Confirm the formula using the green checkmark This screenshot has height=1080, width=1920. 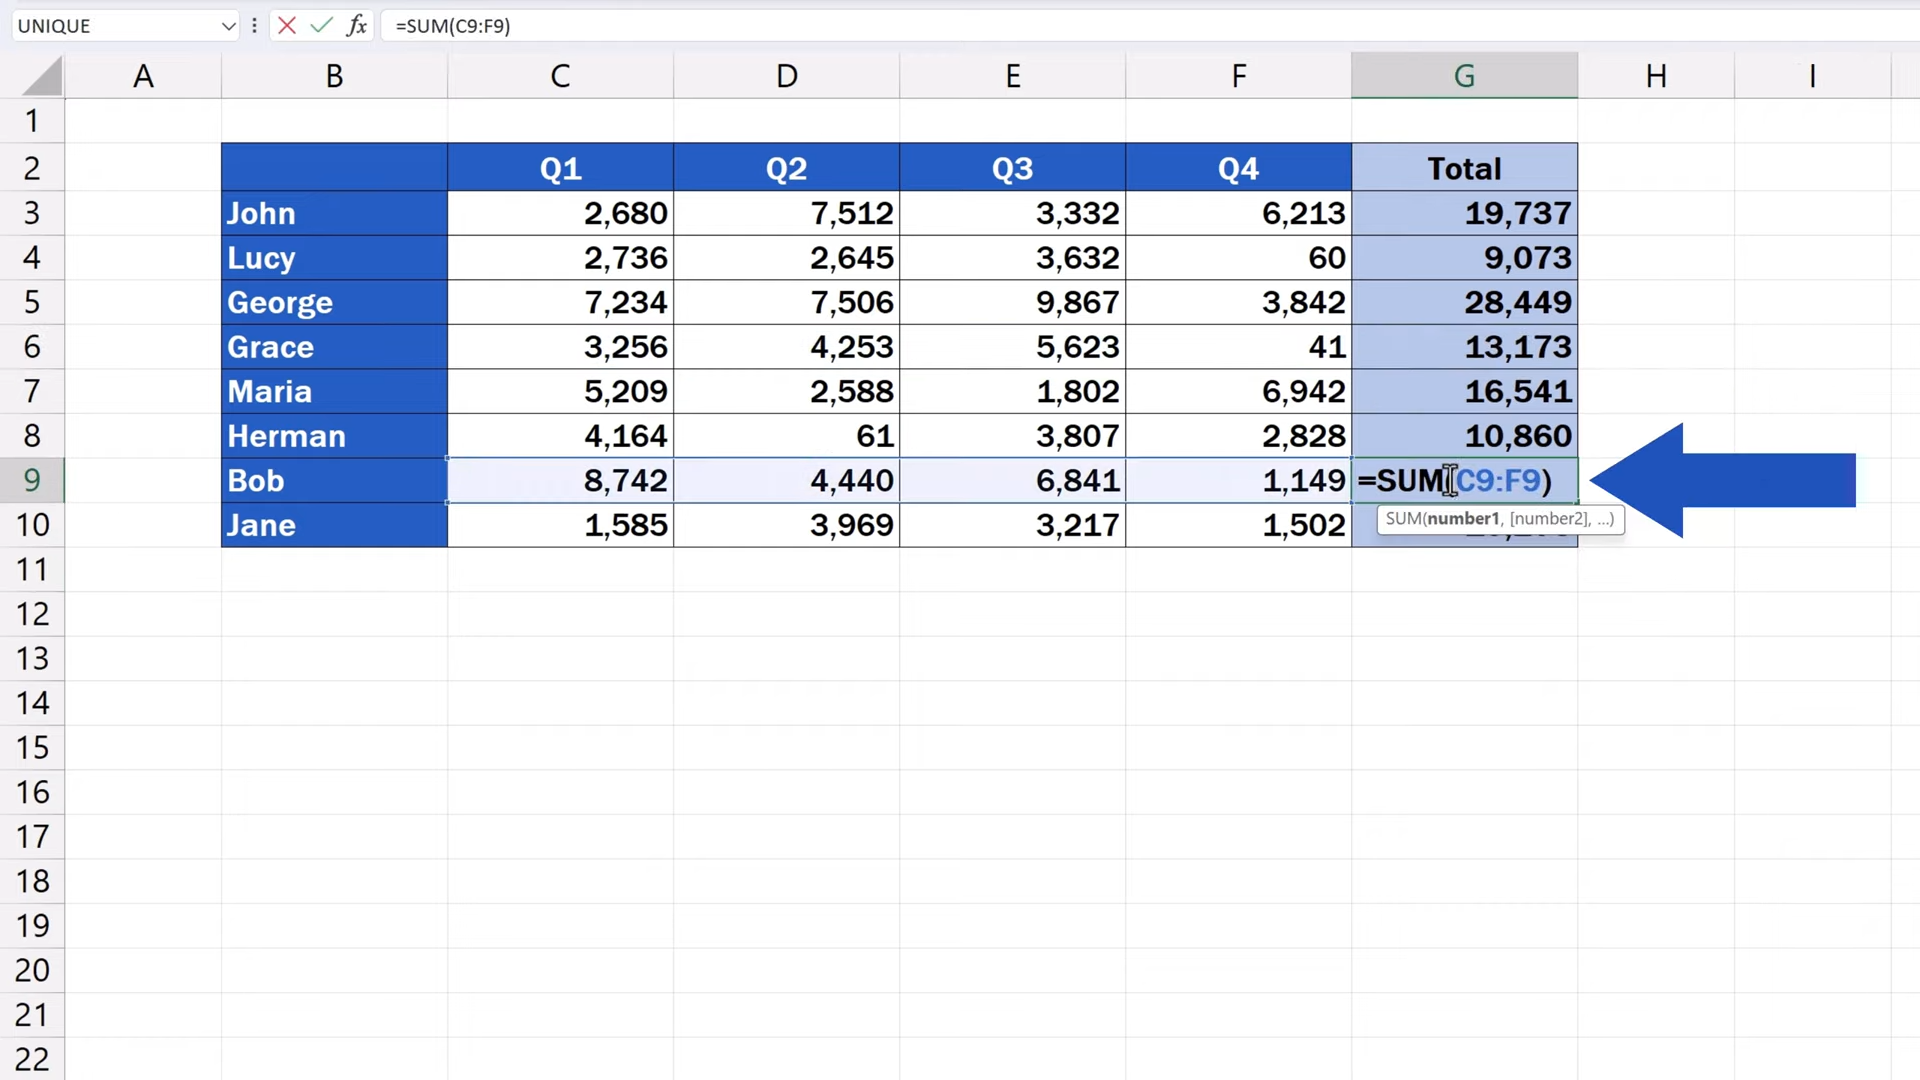pyautogui.click(x=321, y=25)
